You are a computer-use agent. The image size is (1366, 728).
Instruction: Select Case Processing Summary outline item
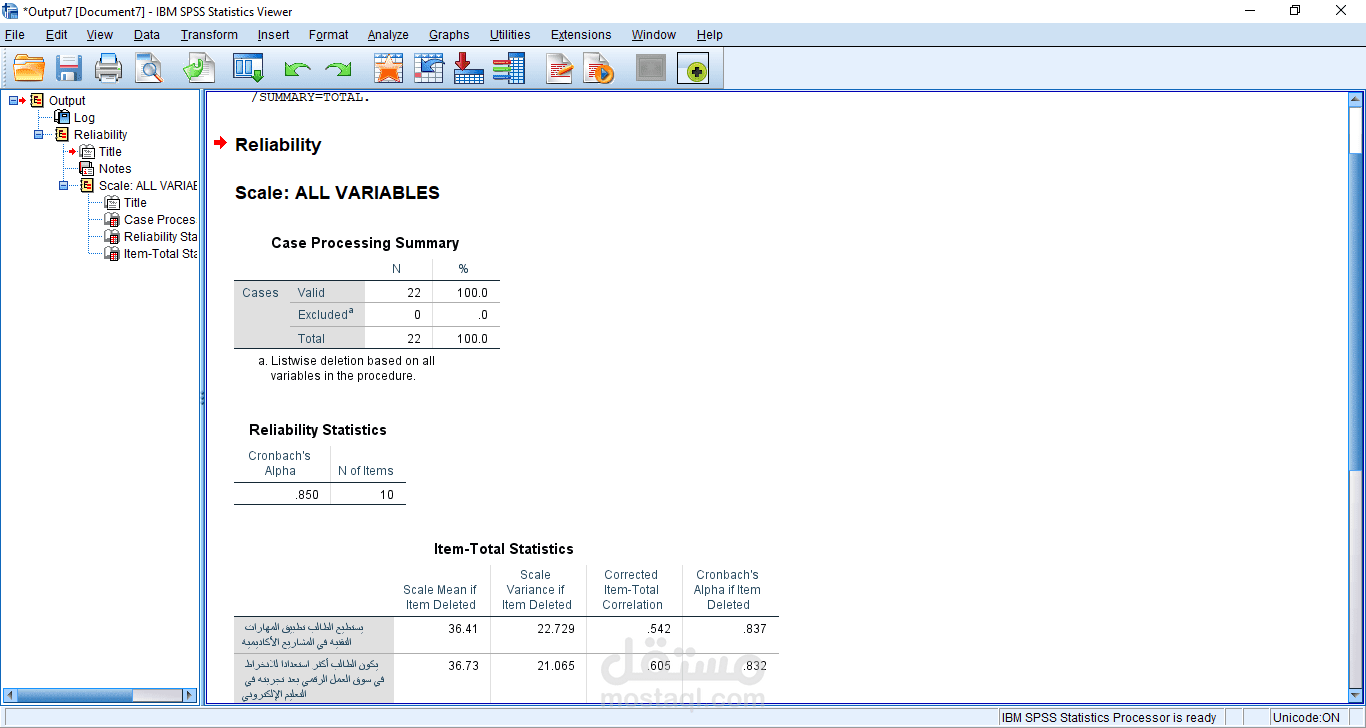click(160, 219)
